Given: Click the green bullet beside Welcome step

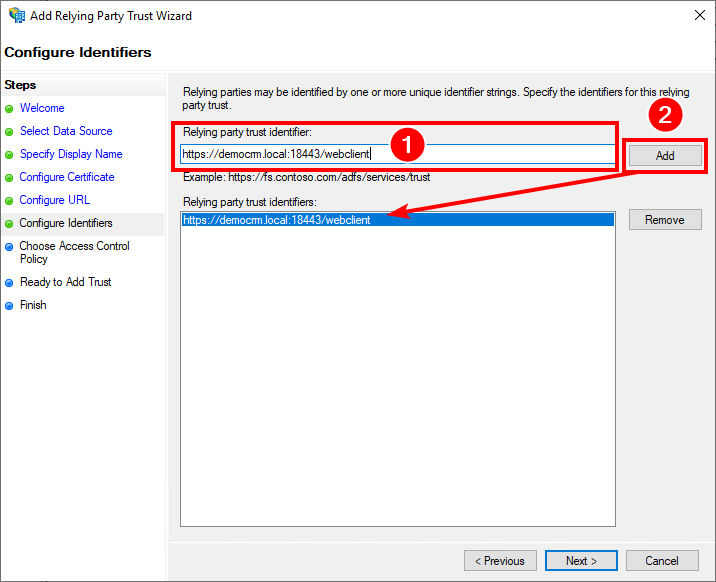Looking at the screenshot, I should [9, 109].
